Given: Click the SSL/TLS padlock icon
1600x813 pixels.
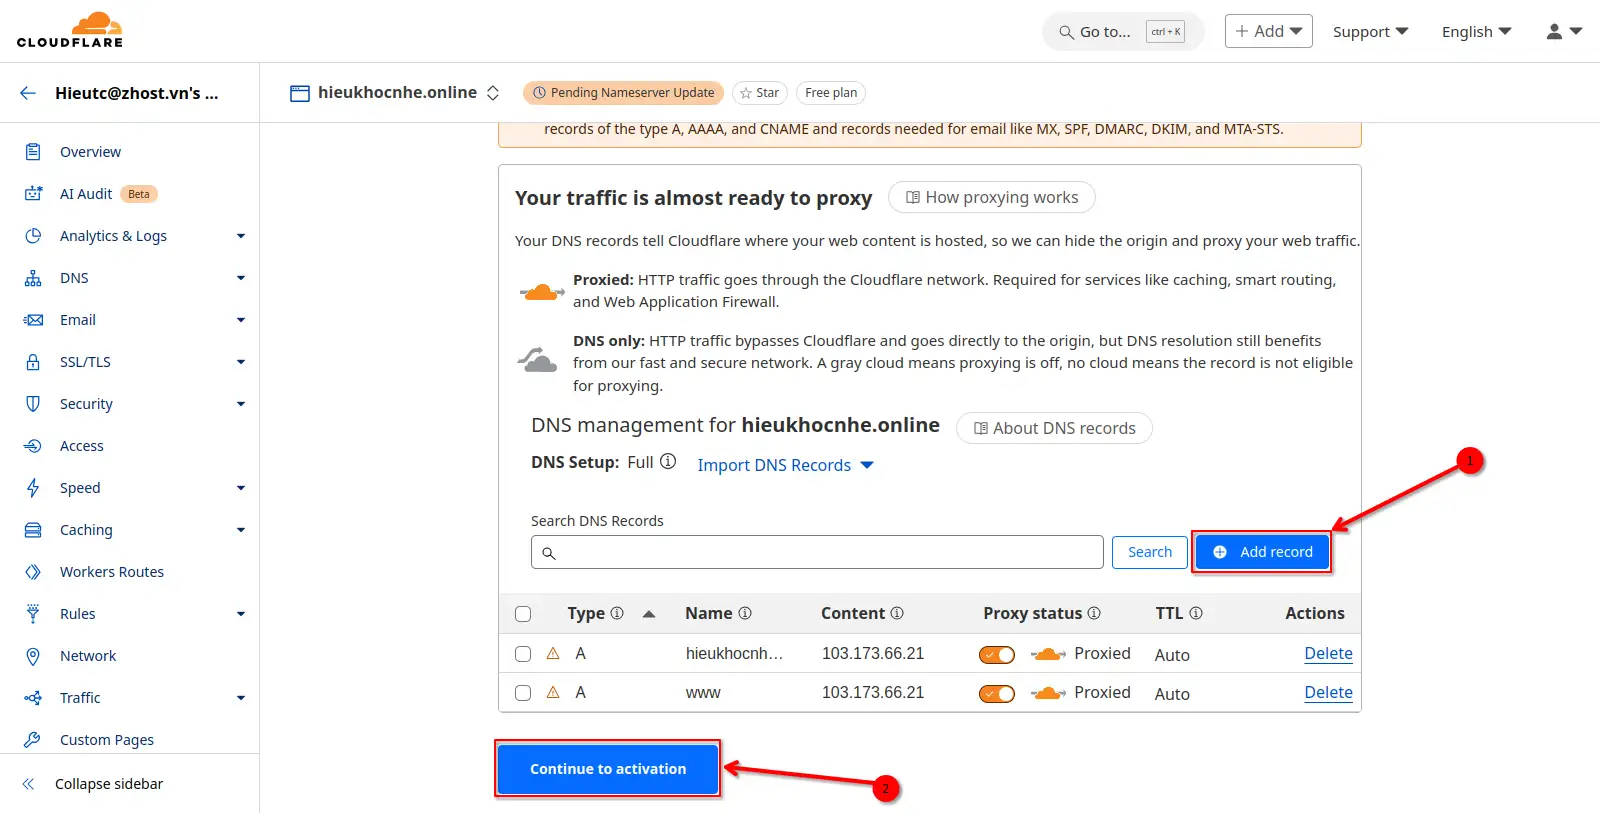Looking at the screenshot, I should [x=33, y=362].
